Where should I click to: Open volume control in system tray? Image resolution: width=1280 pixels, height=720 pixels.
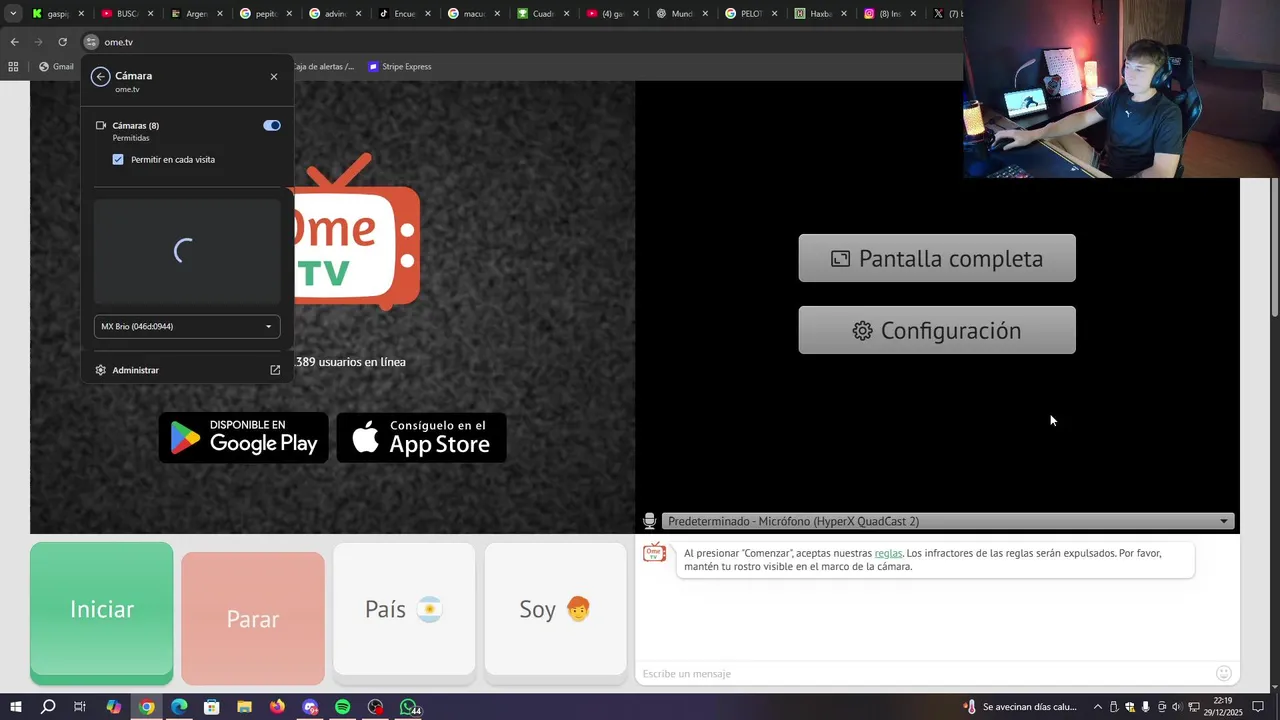pos(1176,707)
